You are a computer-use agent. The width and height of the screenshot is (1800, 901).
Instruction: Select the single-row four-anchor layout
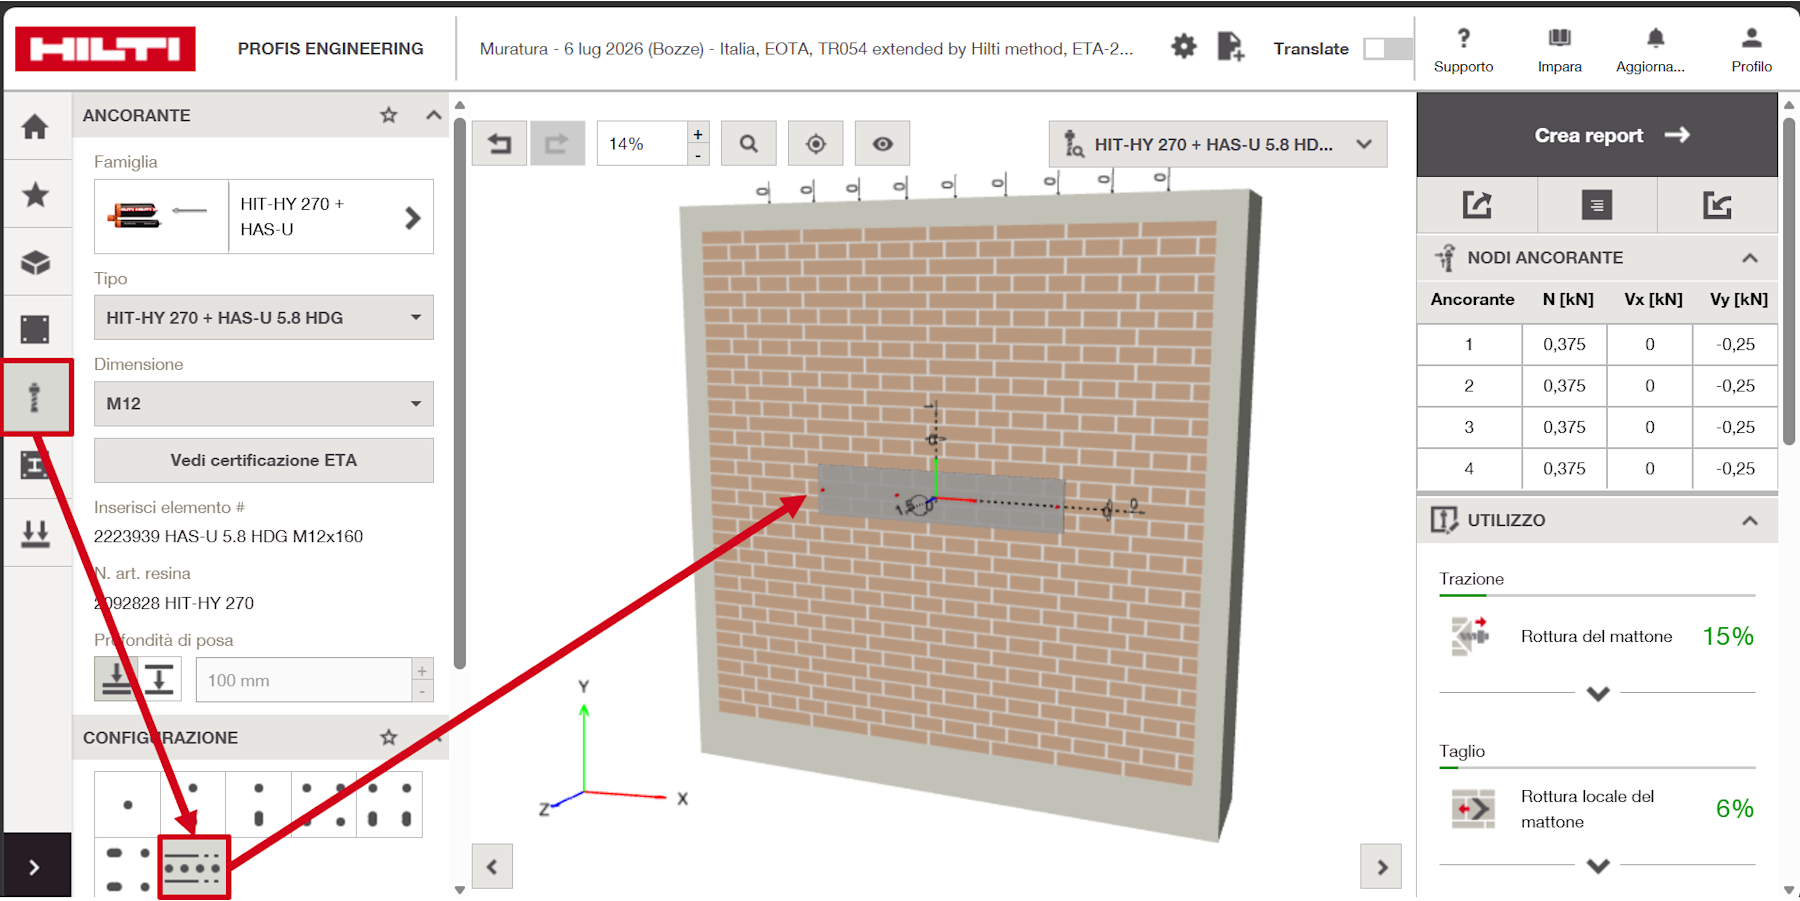point(193,868)
